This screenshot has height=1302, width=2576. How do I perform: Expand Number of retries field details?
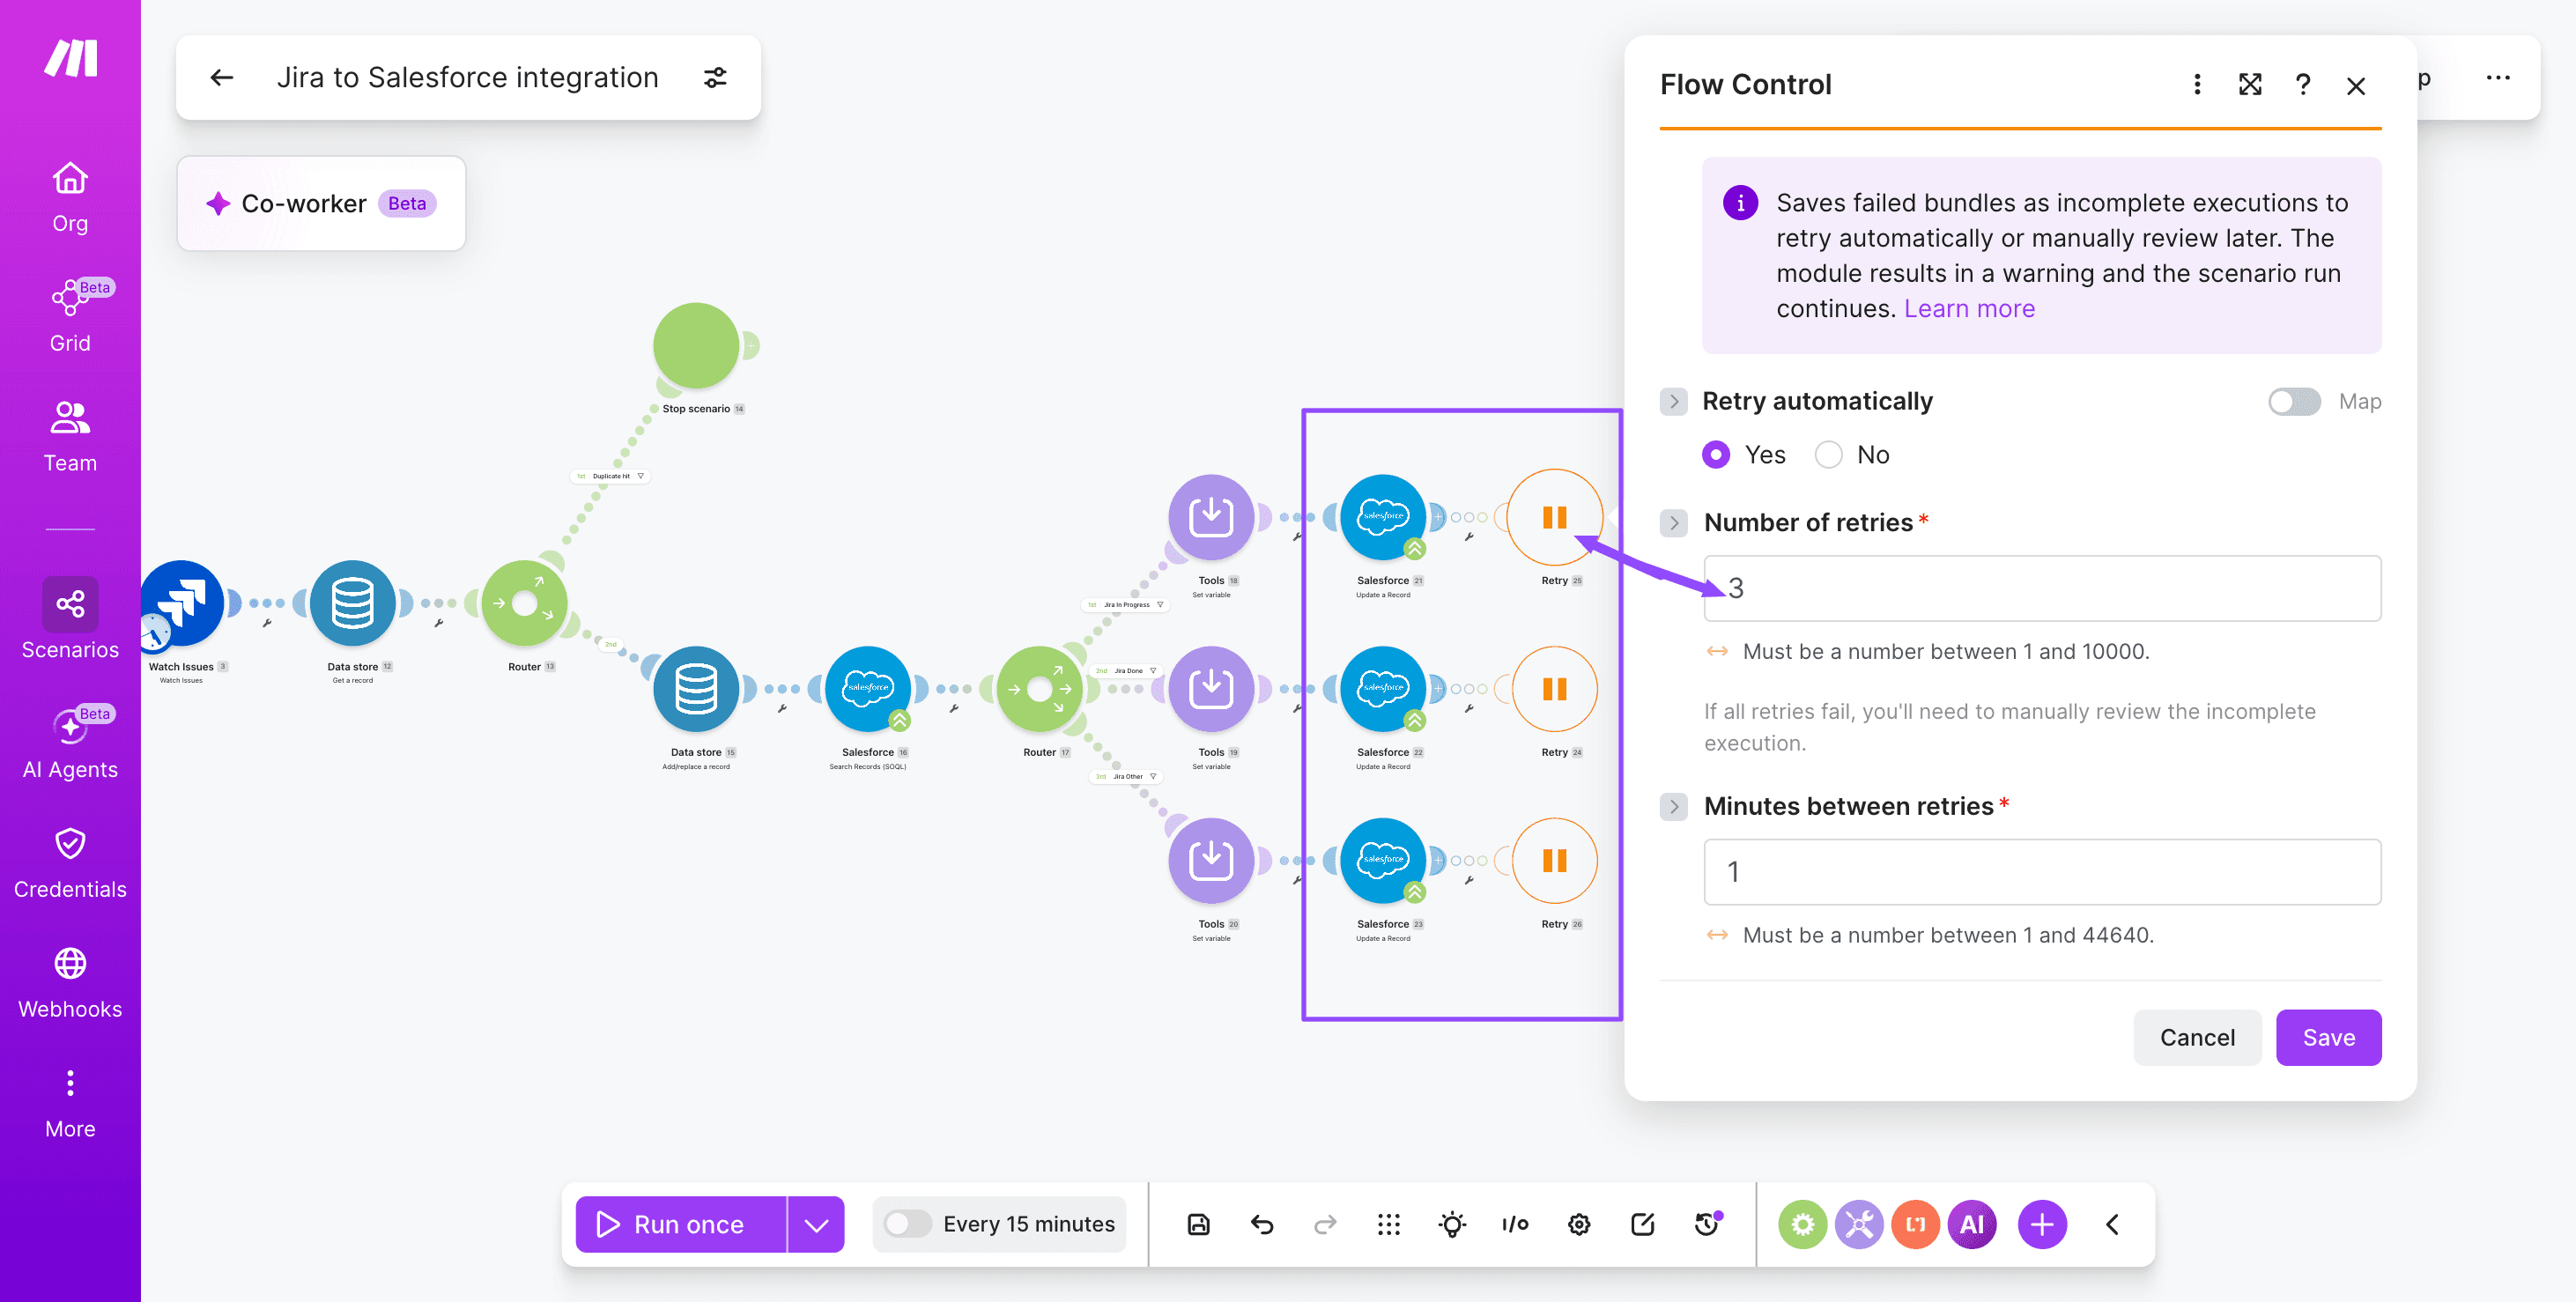pos(1674,523)
